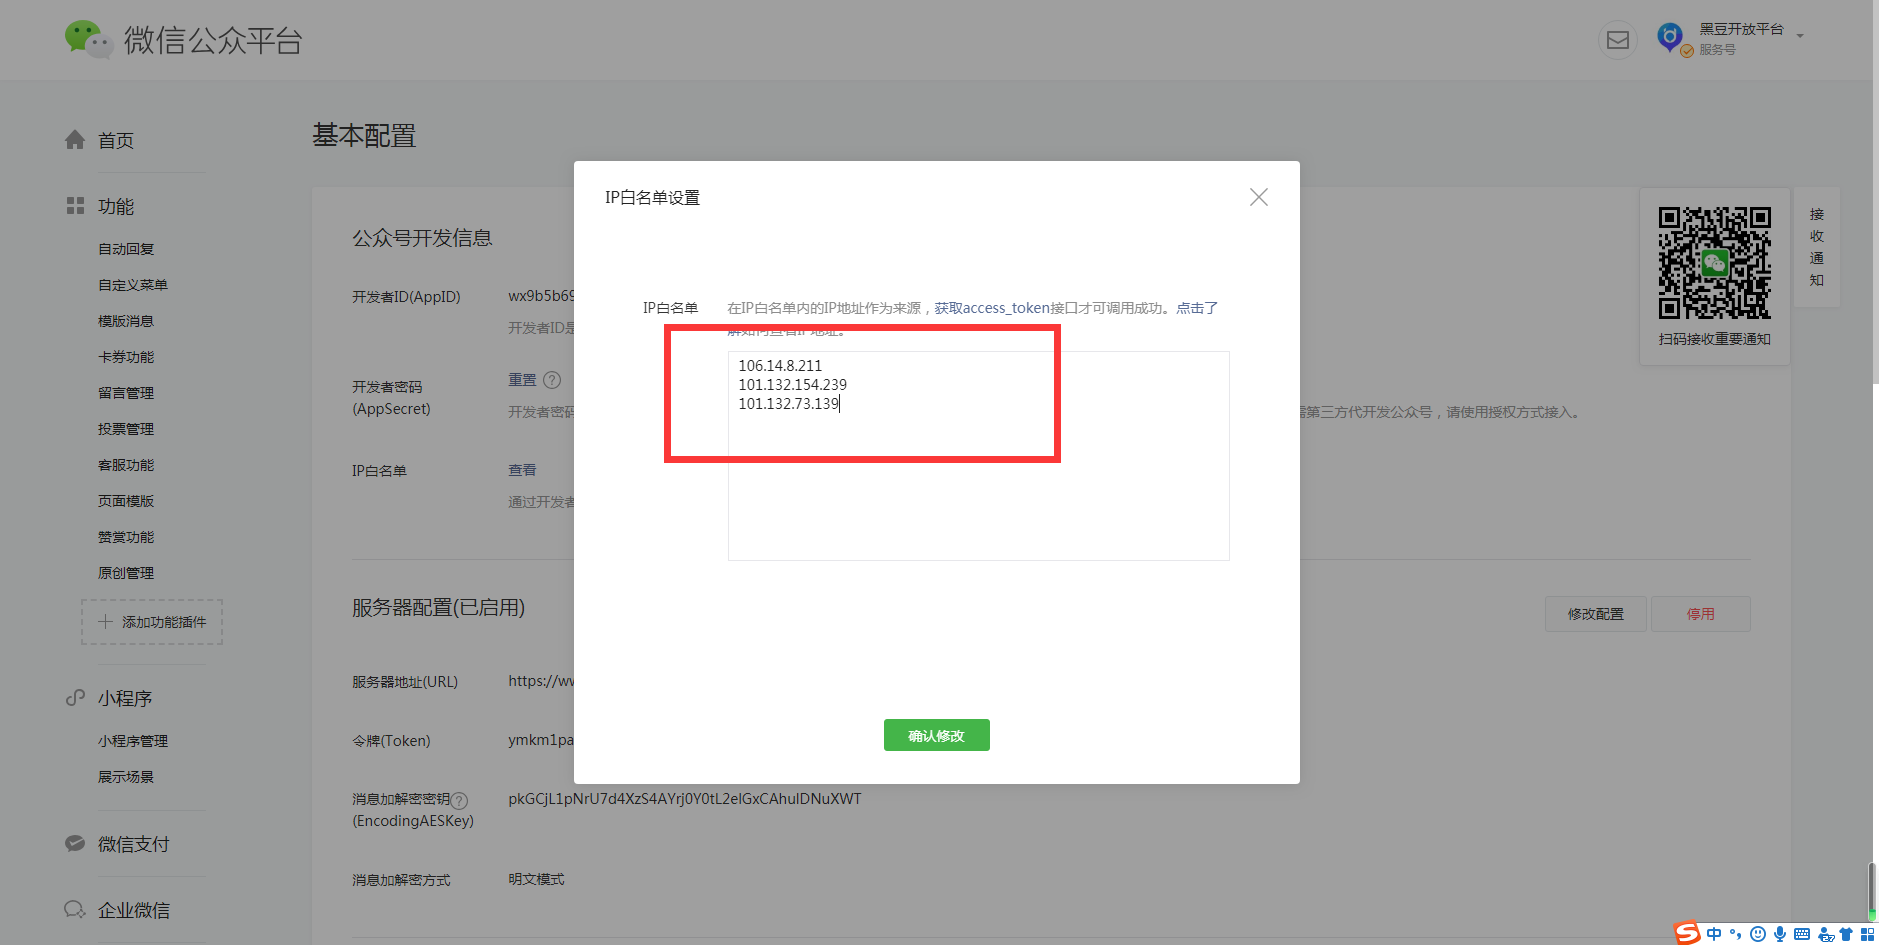Image resolution: width=1879 pixels, height=945 pixels.
Task: Click the IME emoji face icon
Action: tap(1758, 934)
